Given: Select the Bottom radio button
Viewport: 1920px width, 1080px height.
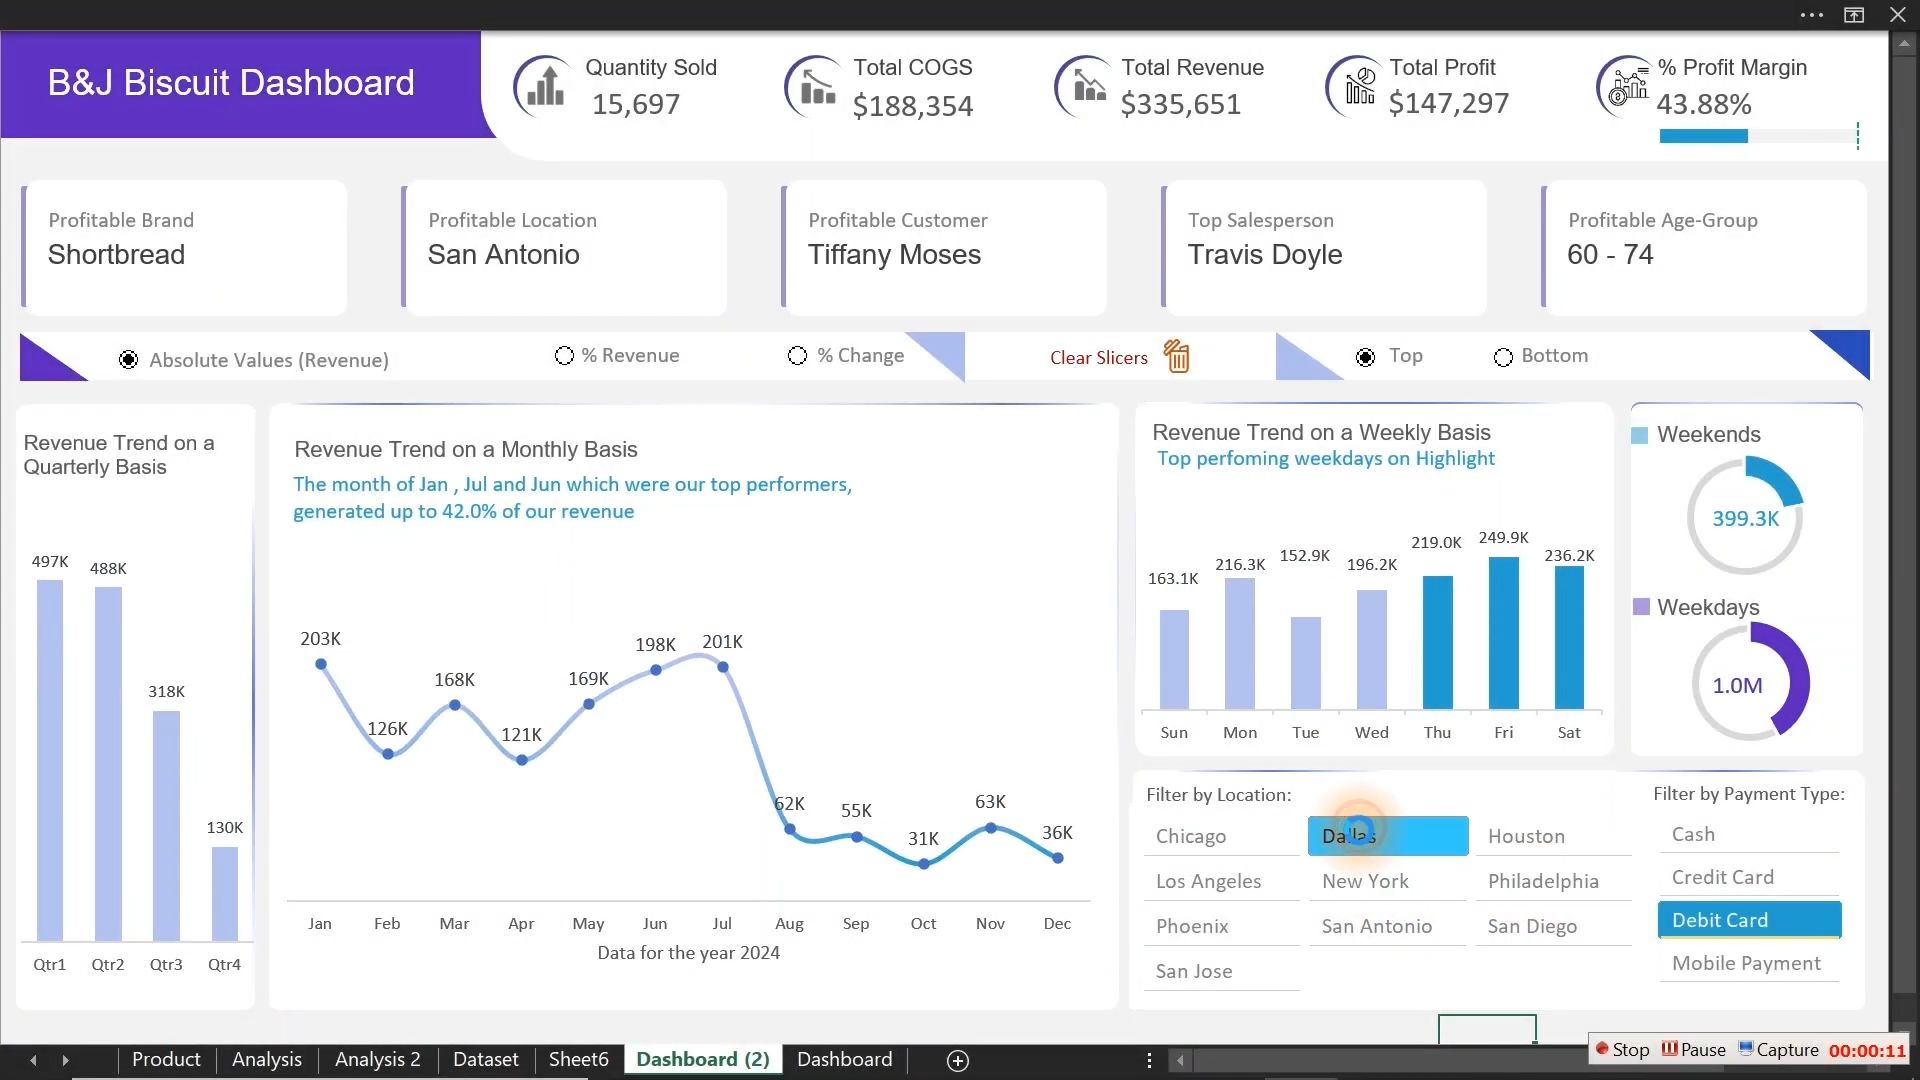Looking at the screenshot, I should tap(1503, 357).
